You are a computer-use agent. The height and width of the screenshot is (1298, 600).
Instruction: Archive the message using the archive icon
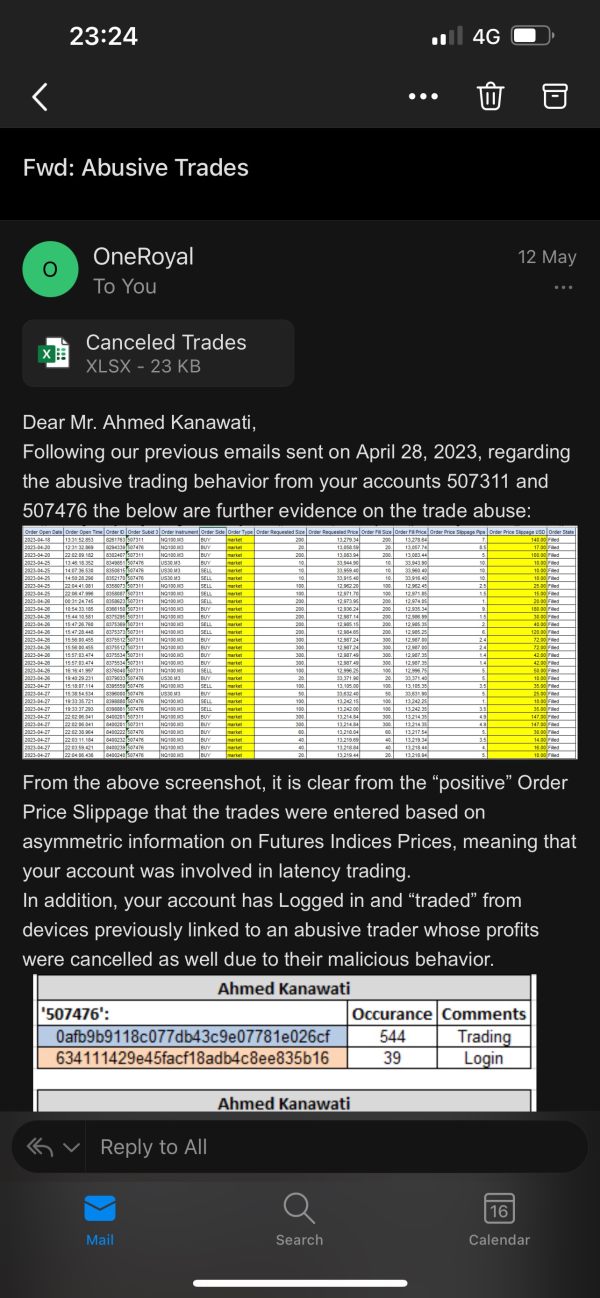click(x=554, y=96)
